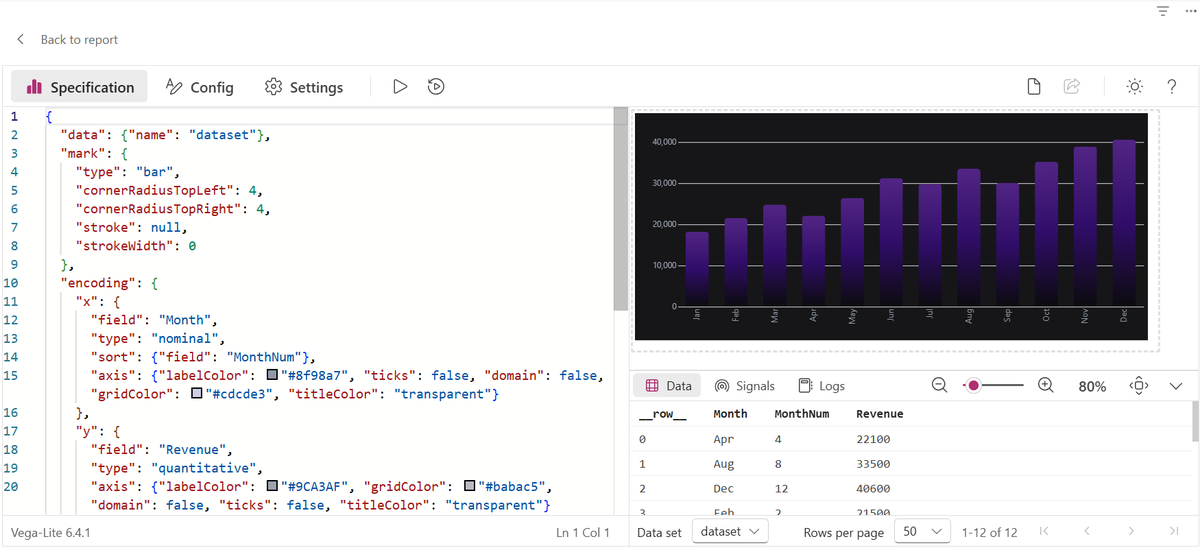
Task: Click the Revenue column header in the data table
Action: pos(880,414)
